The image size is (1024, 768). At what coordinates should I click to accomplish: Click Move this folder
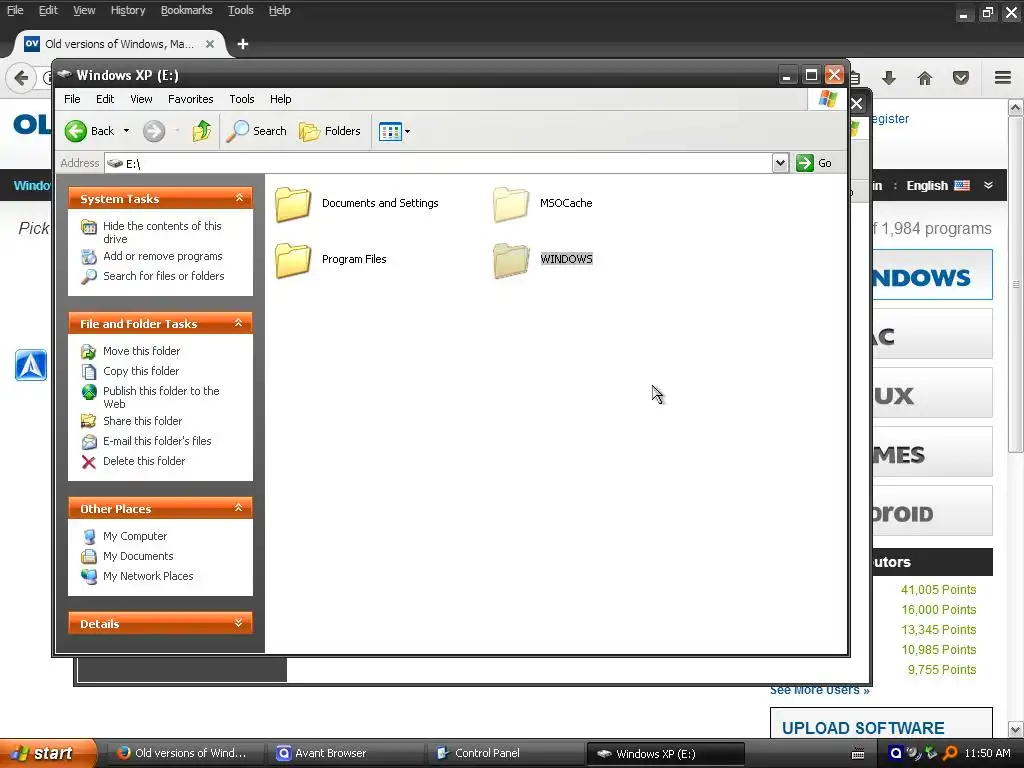[141, 351]
